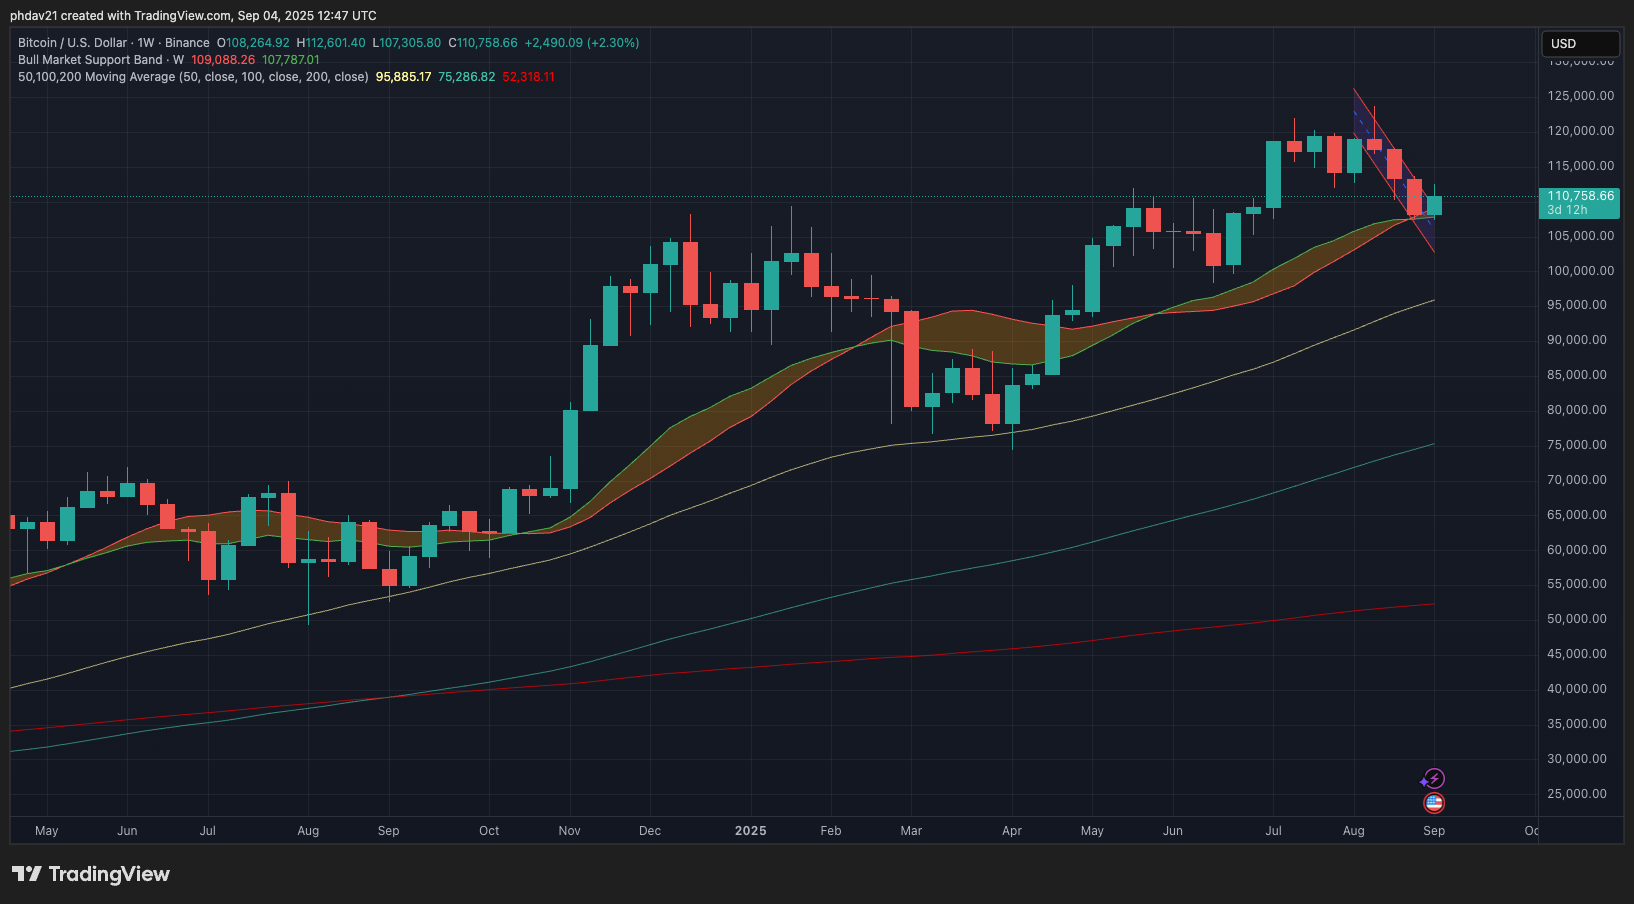Click the 2025 year label on the time axis

(x=751, y=831)
